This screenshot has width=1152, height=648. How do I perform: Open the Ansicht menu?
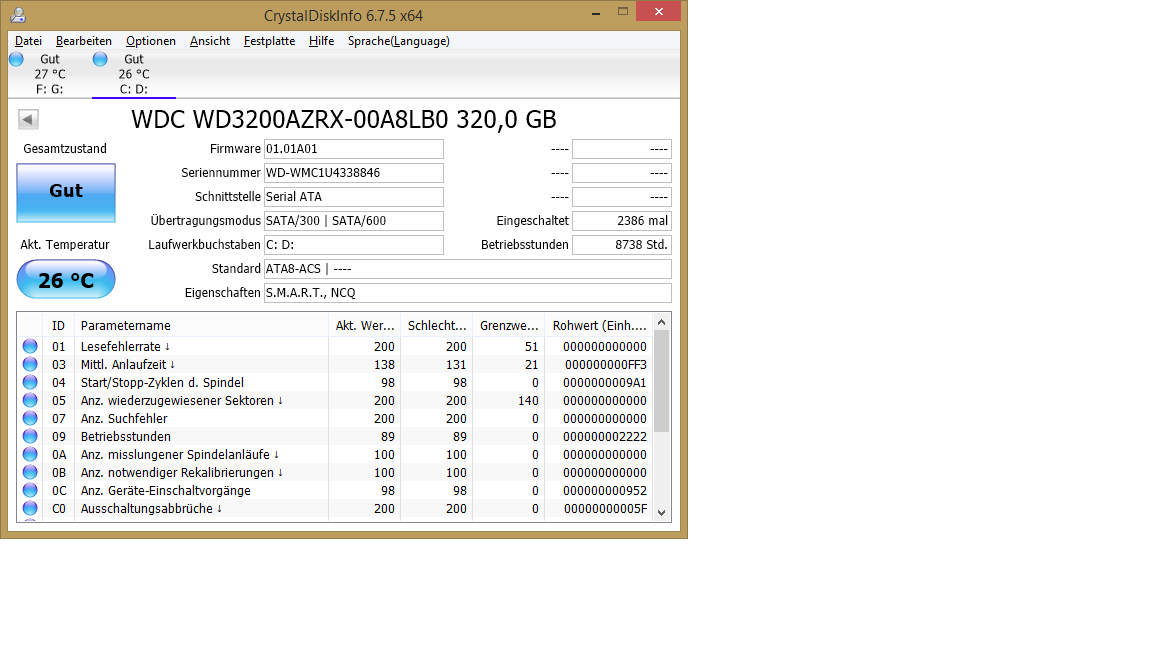[x=210, y=41]
